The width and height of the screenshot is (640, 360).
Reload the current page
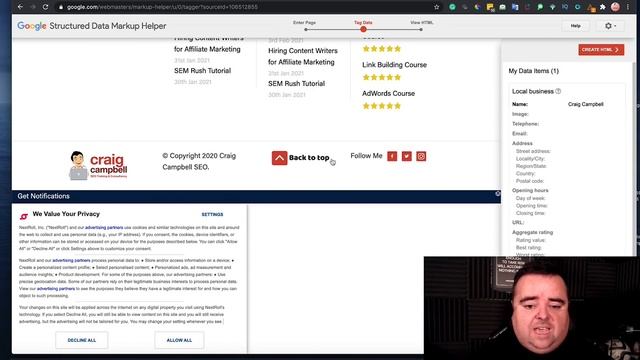(45, 7)
